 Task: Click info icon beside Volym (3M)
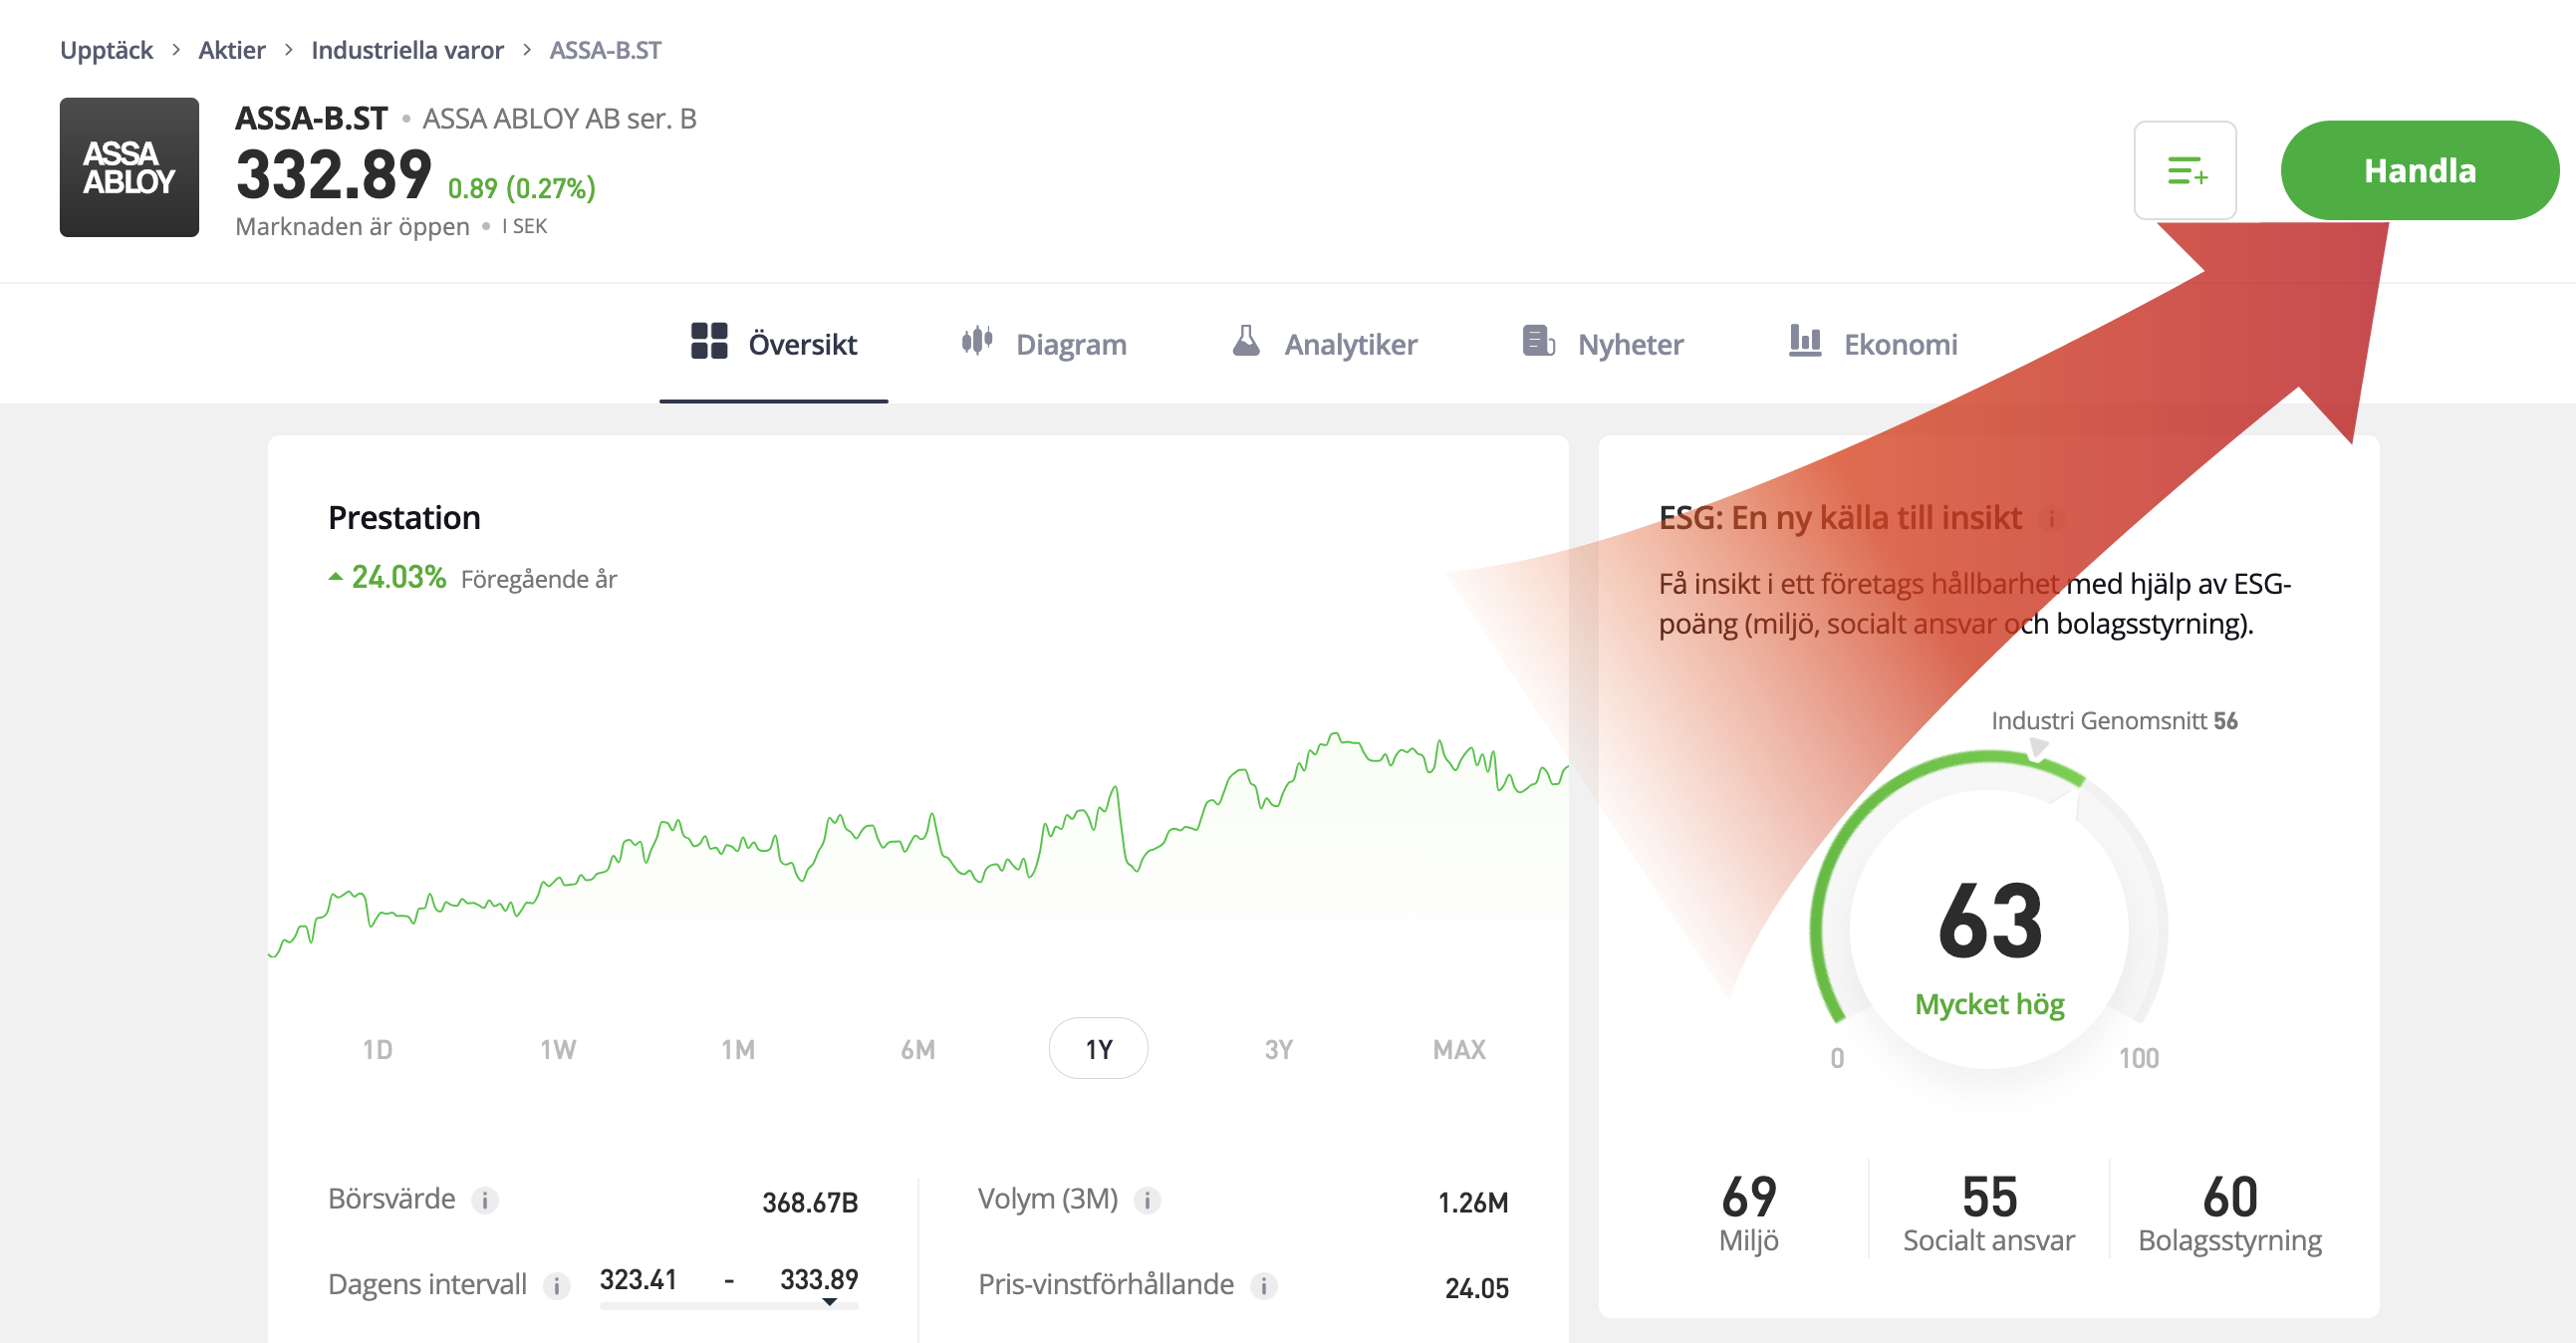[1147, 1200]
